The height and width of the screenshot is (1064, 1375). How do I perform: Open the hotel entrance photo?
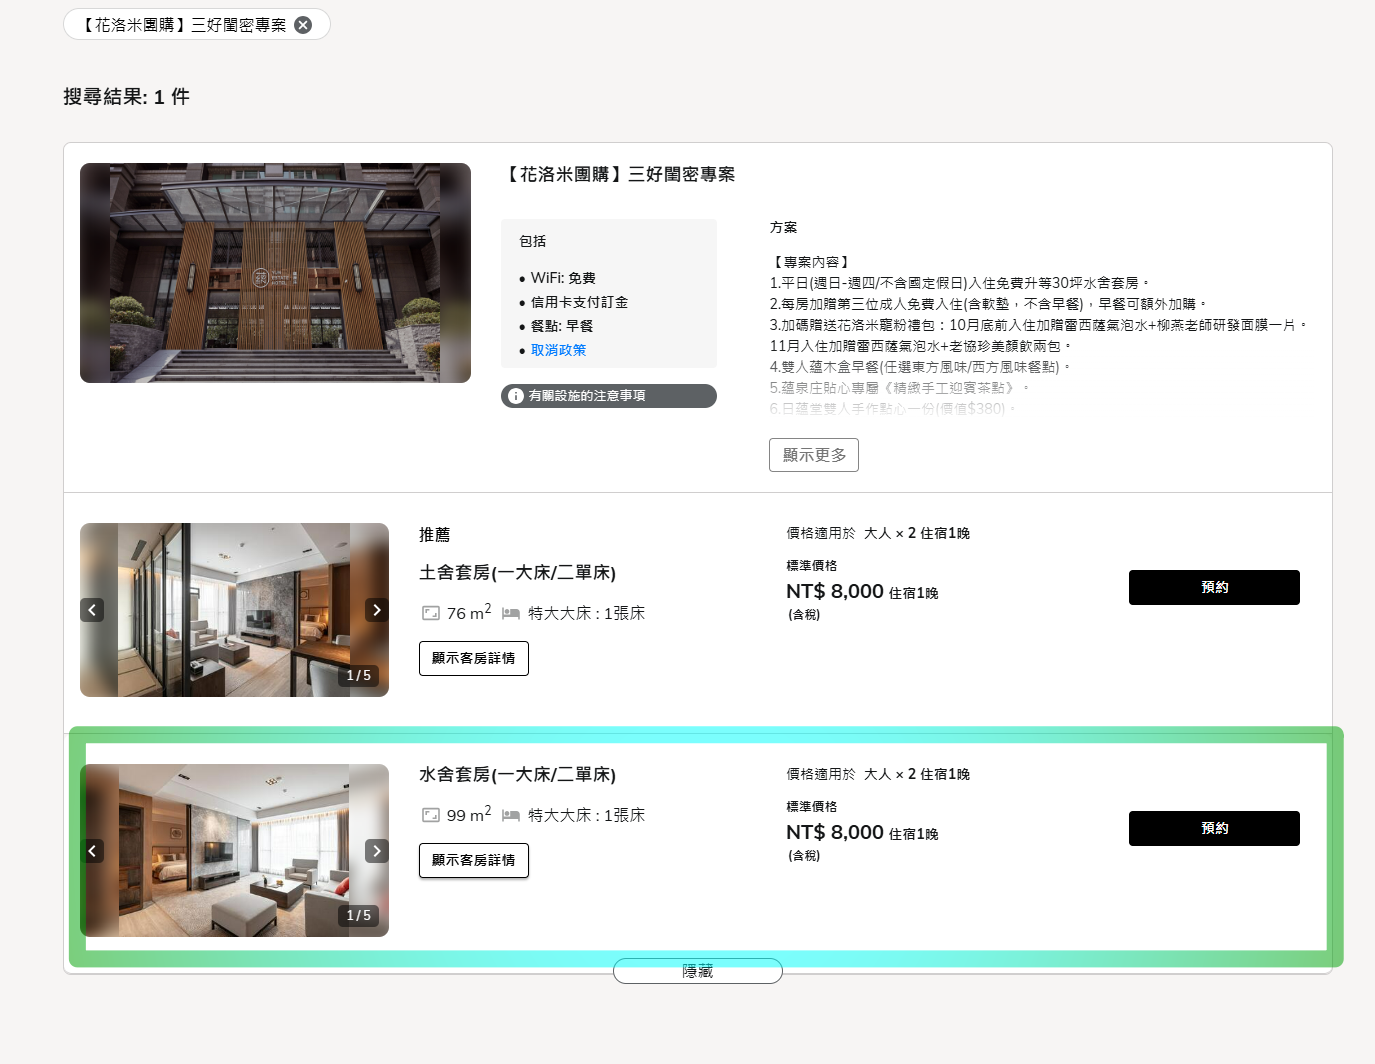[275, 273]
